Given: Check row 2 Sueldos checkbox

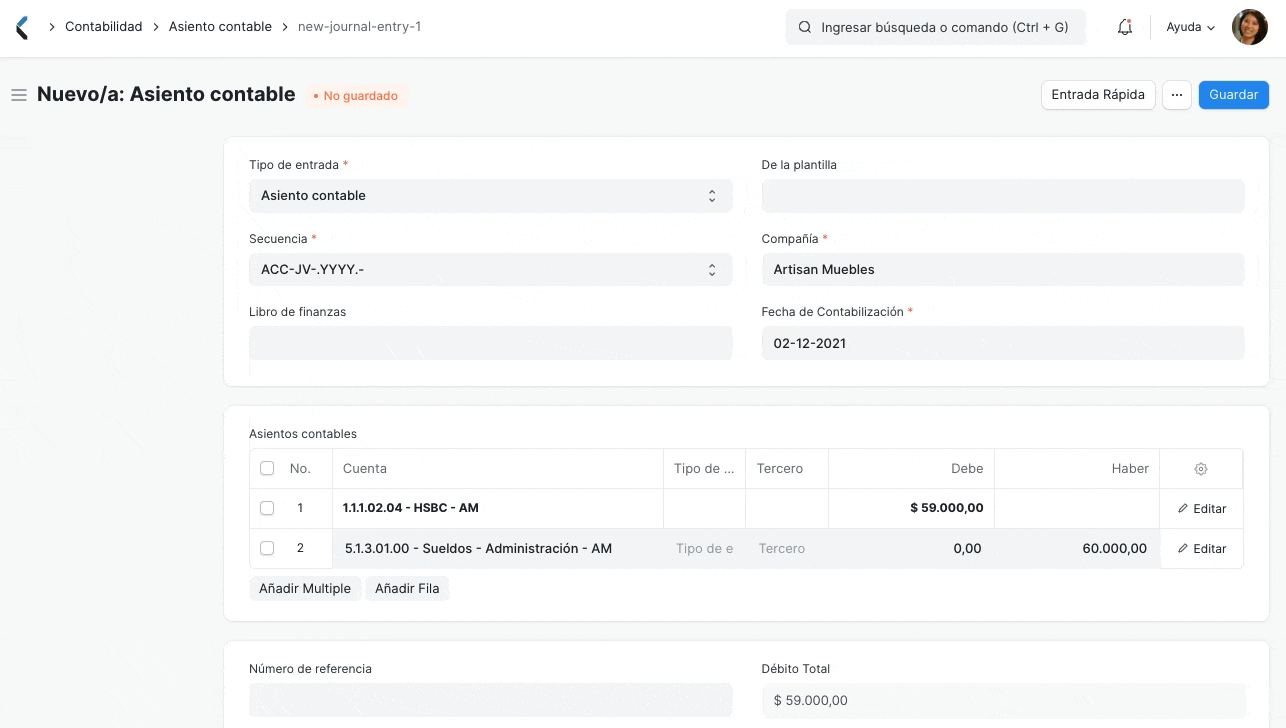Looking at the screenshot, I should pos(267,548).
